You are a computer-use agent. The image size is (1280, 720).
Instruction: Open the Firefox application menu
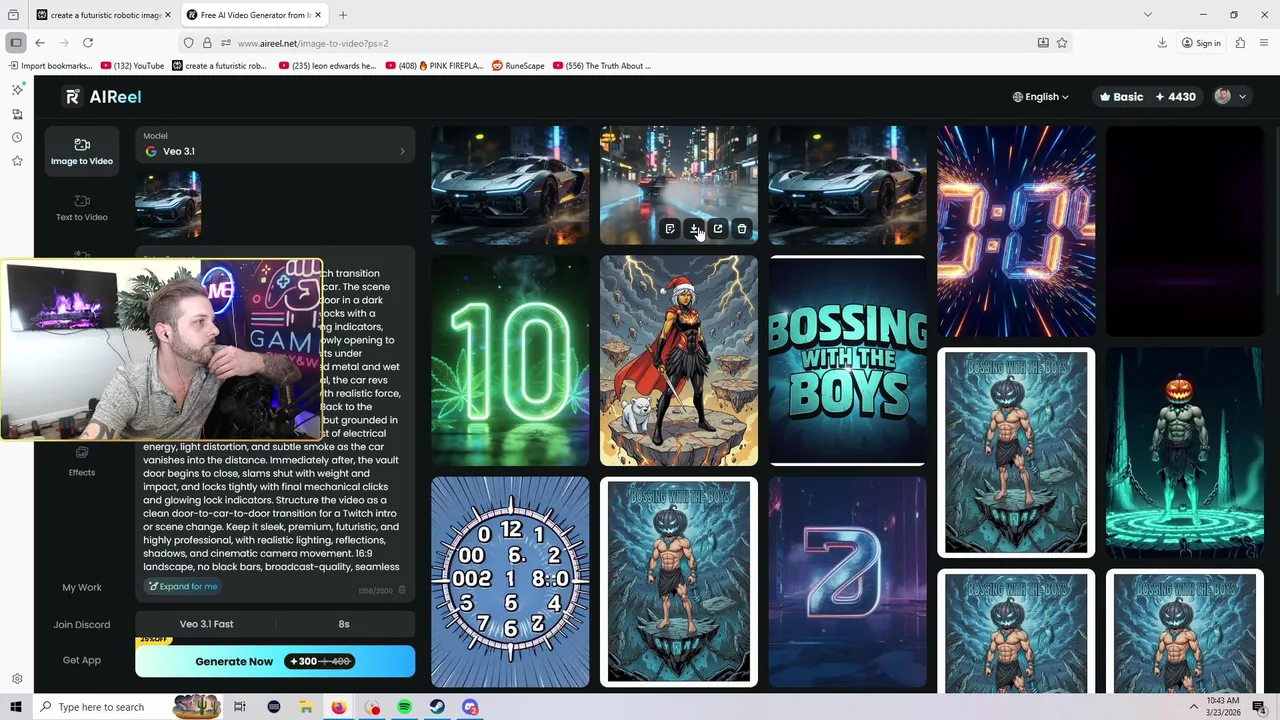click(1265, 43)
